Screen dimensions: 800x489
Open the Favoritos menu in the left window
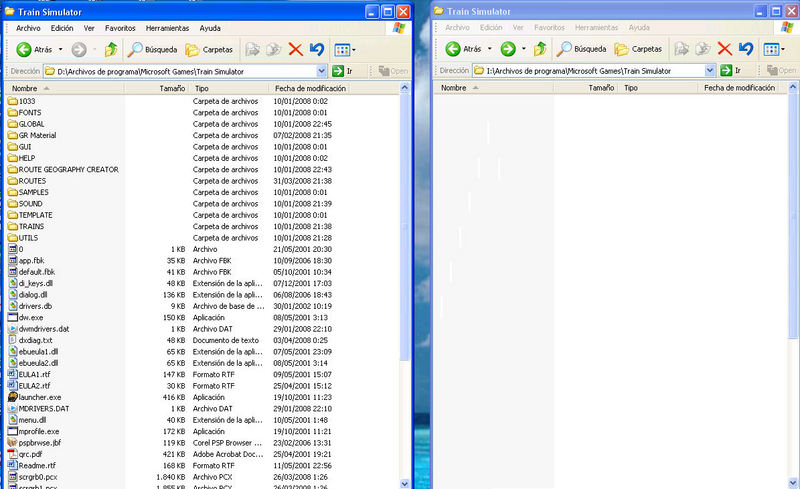(x=122, y=28)
